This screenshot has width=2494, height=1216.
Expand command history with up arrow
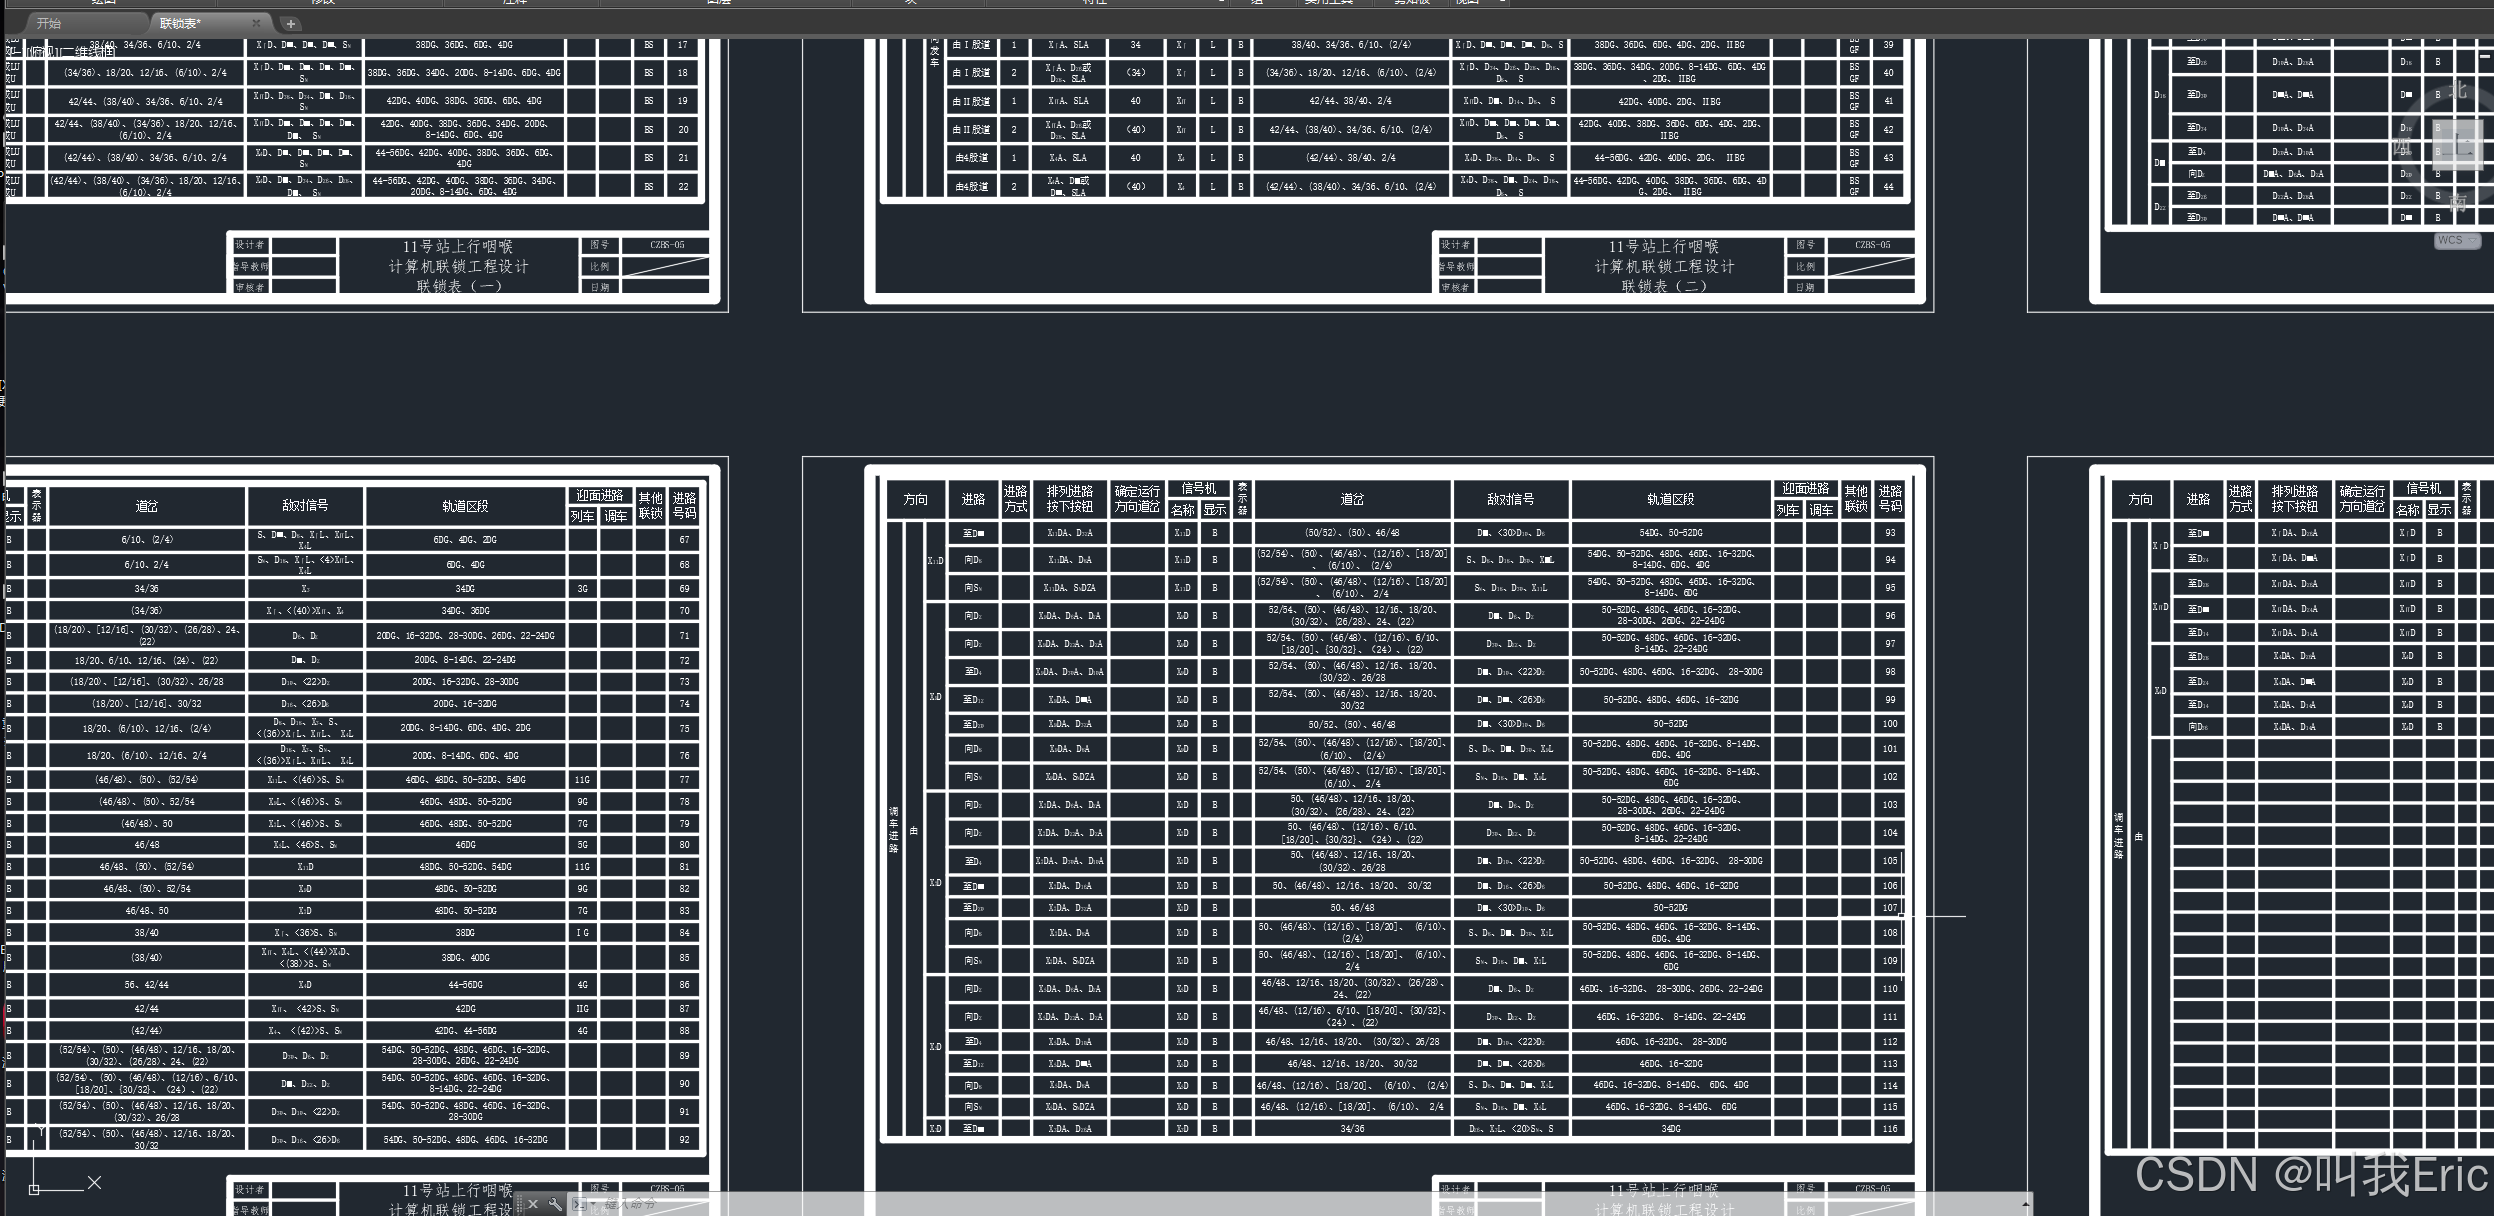pos(2025,1204)
